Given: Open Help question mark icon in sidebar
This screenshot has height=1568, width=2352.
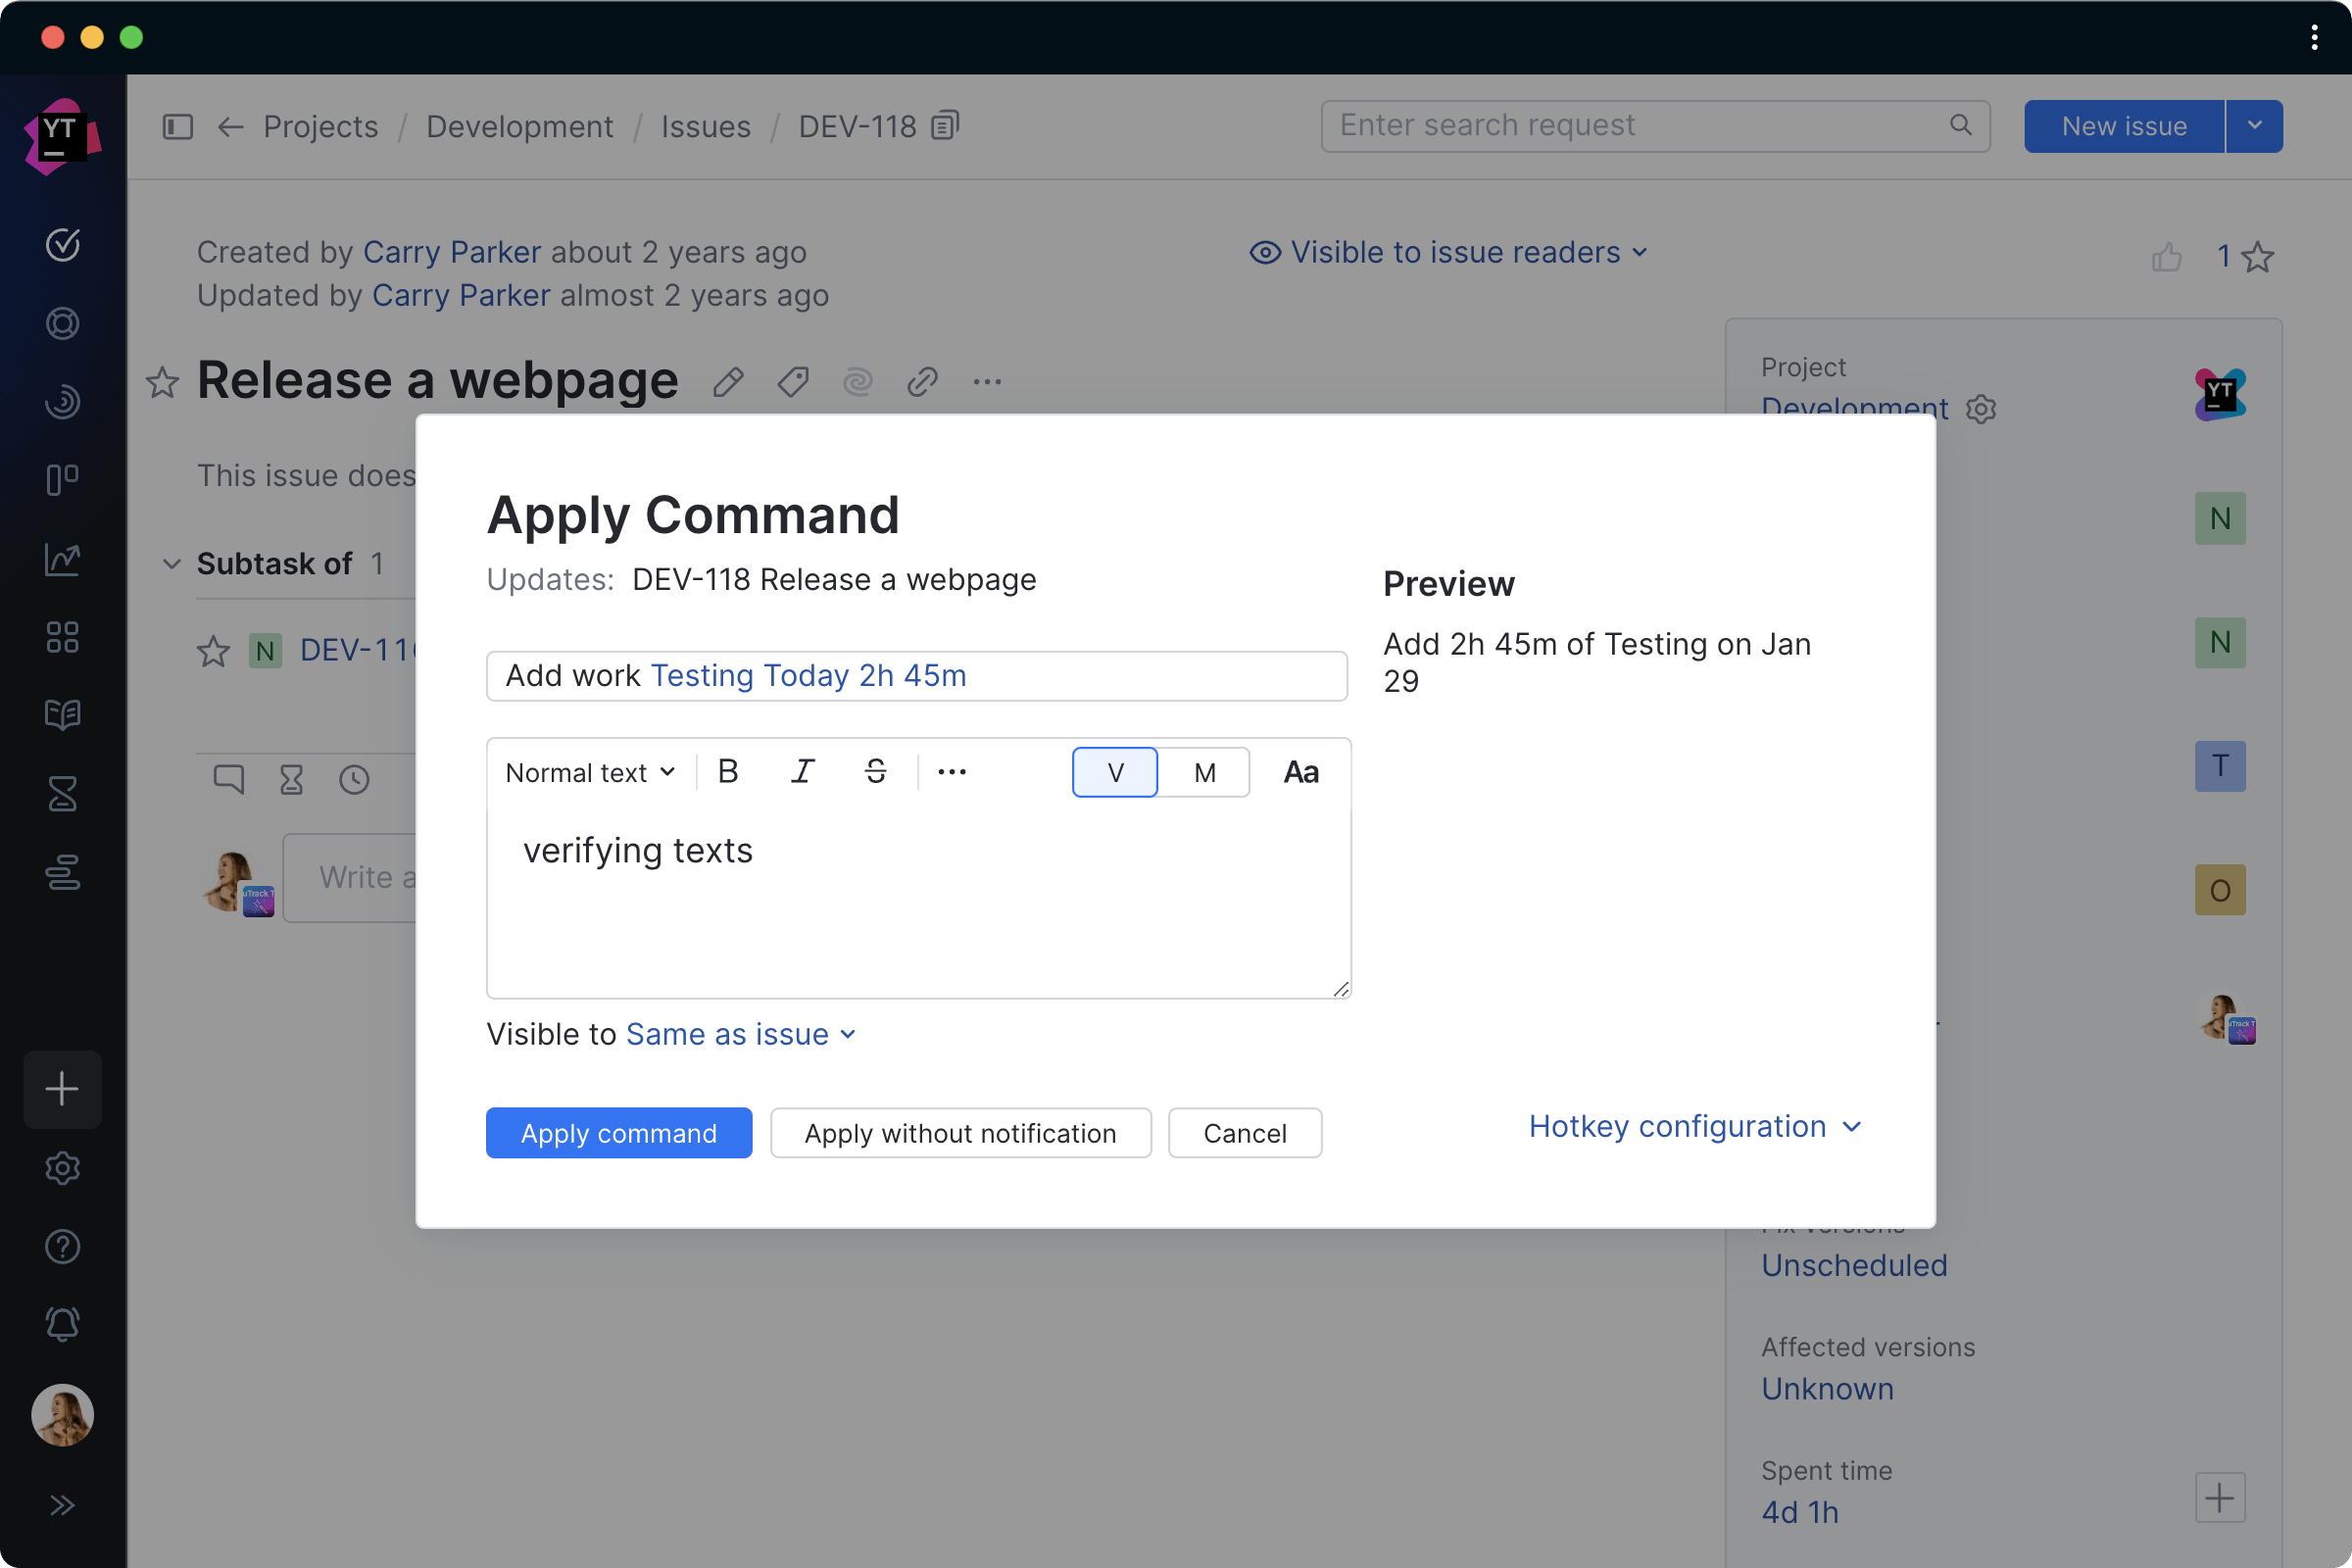Looking at the screenshot, I should [x=62, y=1246].
